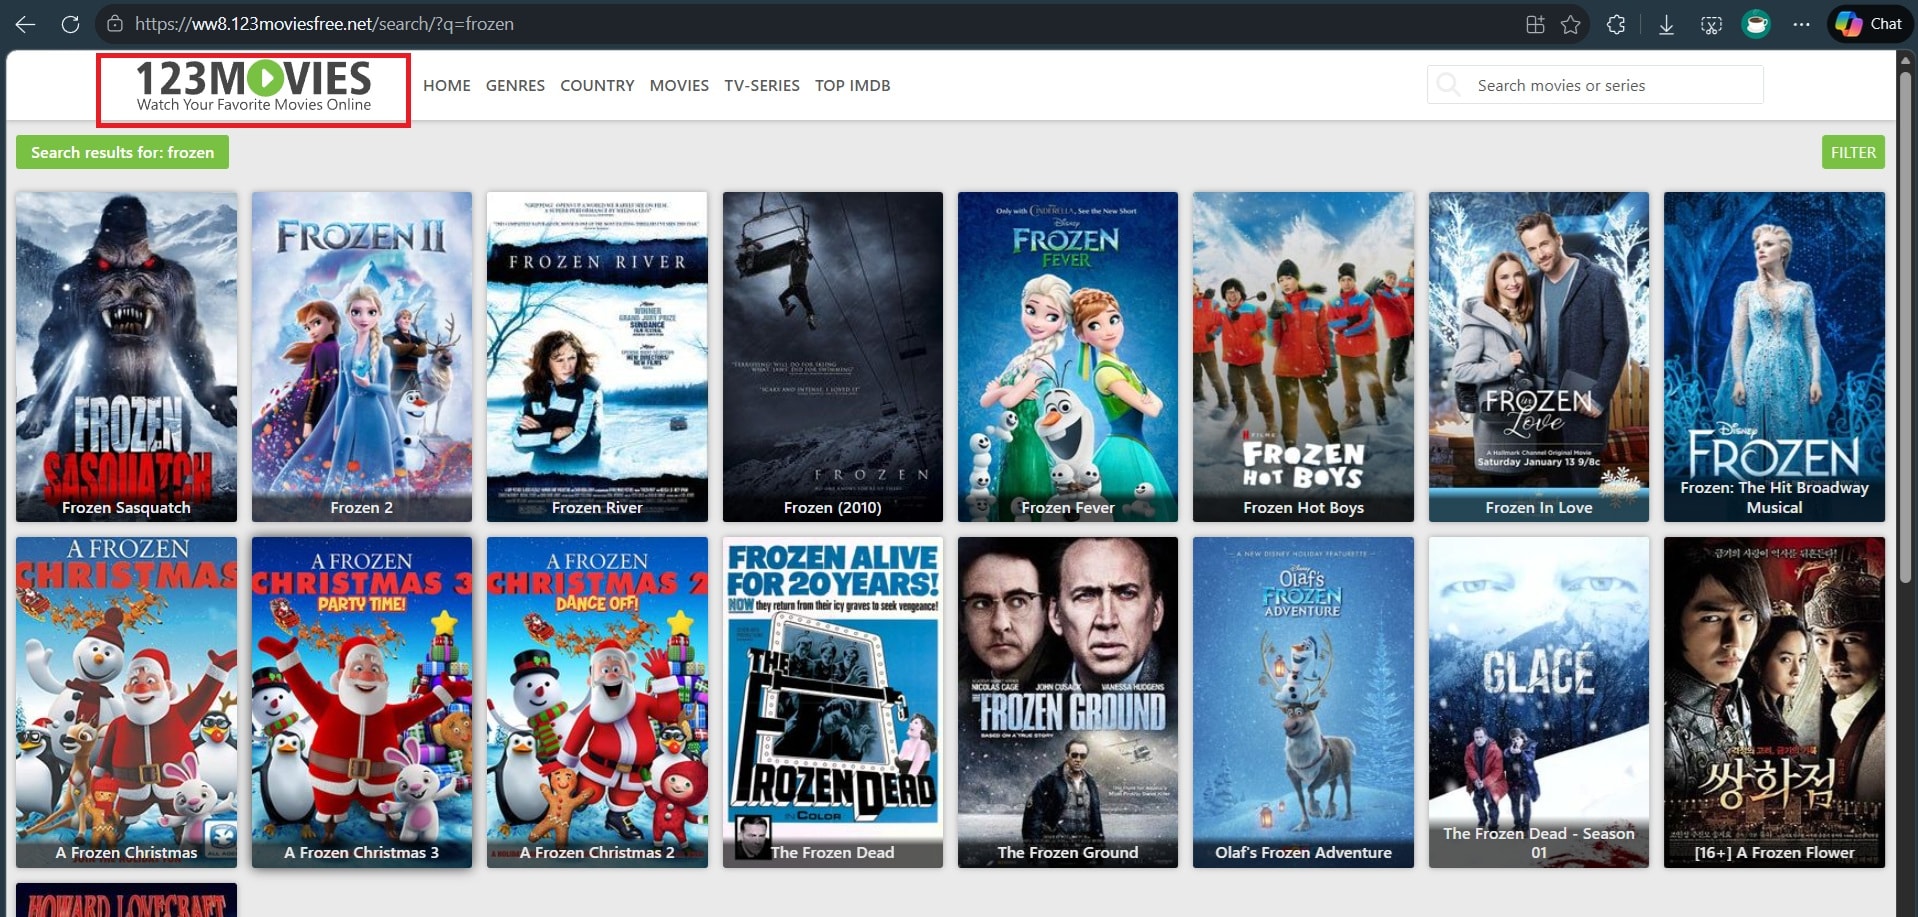Viewport: 1918px width, 917px height.
Task: Click the coffee cup extension icon
Action: 1755,23
